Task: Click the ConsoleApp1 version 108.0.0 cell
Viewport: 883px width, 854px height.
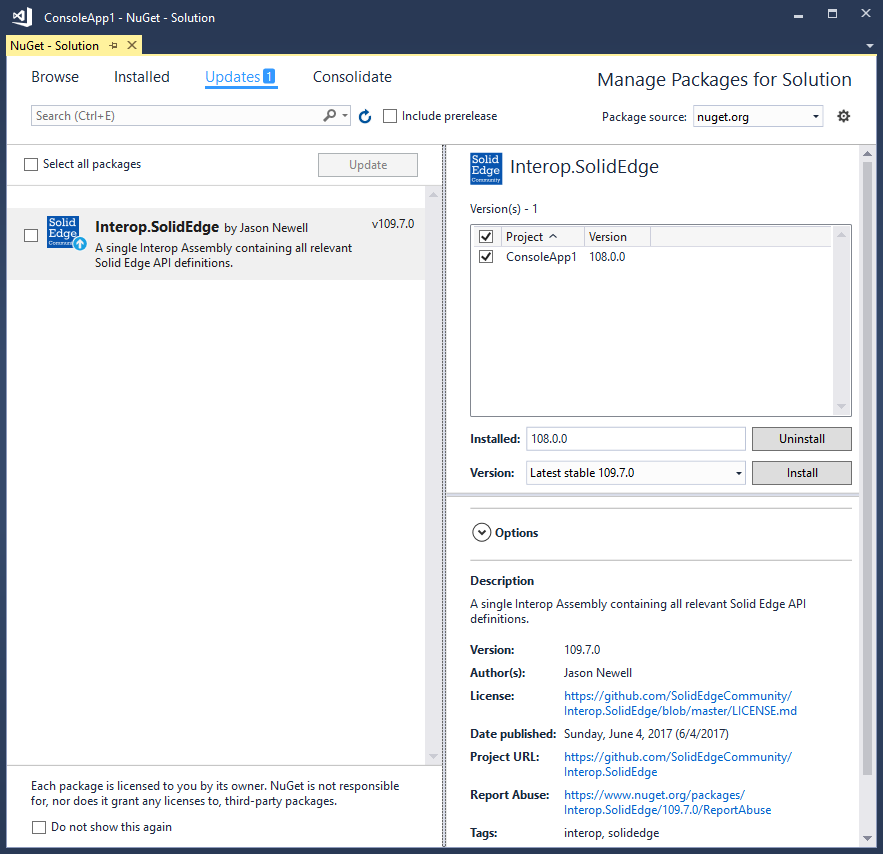Action: [607, 257]
